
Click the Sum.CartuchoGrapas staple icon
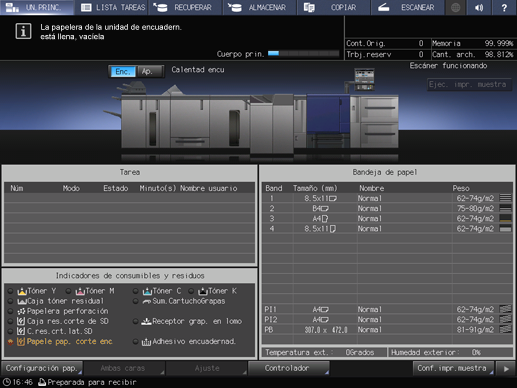pos(147,301)
